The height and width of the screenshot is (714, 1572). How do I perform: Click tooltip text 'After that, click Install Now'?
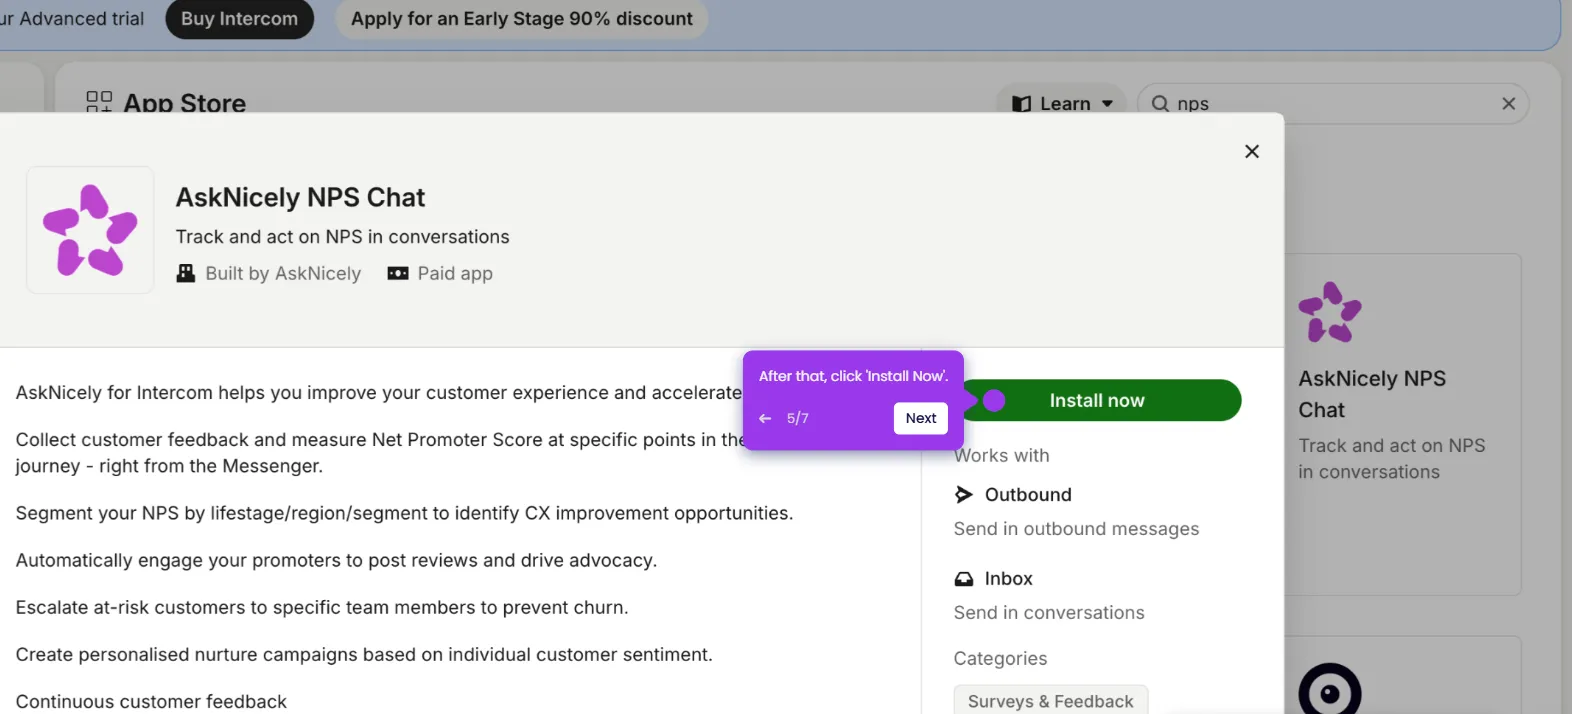[853, 376]
